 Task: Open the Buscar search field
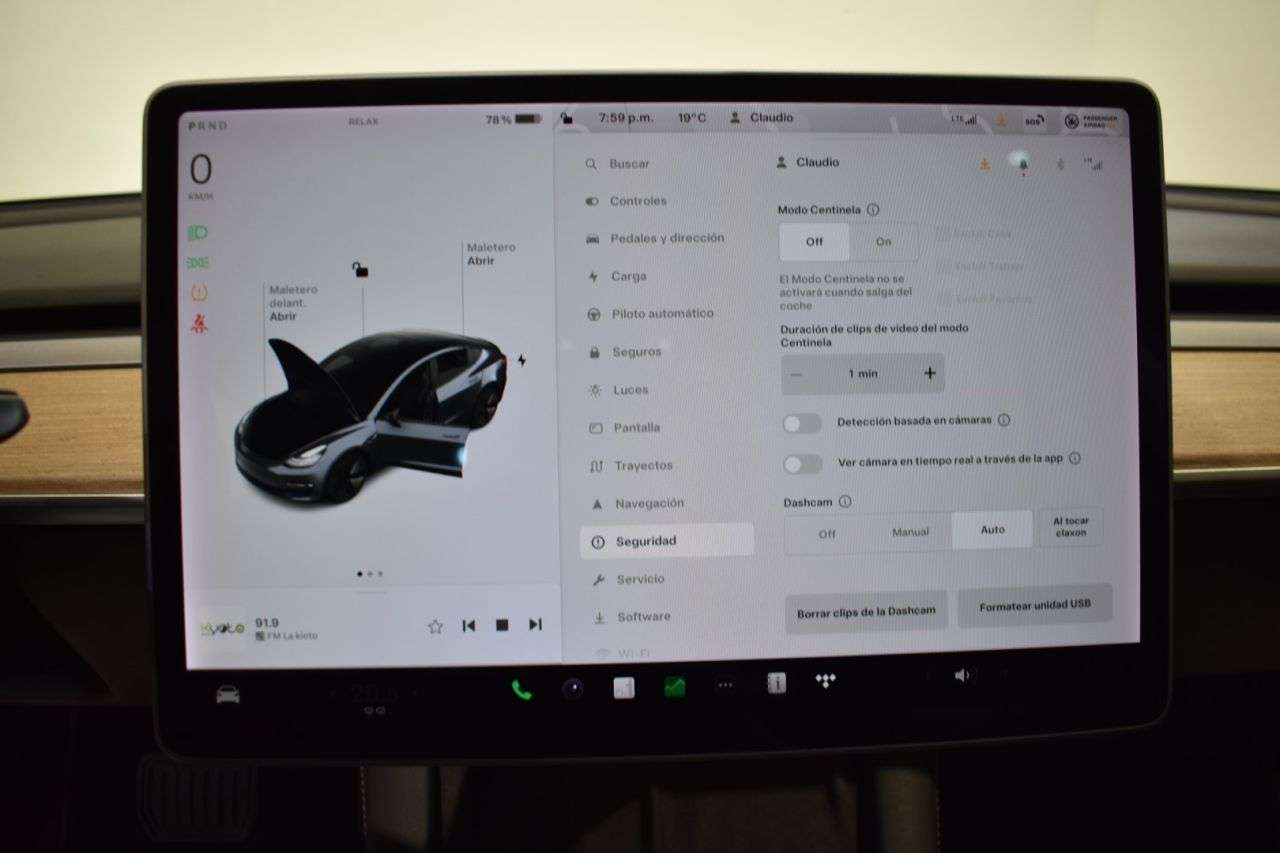click(628, 163)
